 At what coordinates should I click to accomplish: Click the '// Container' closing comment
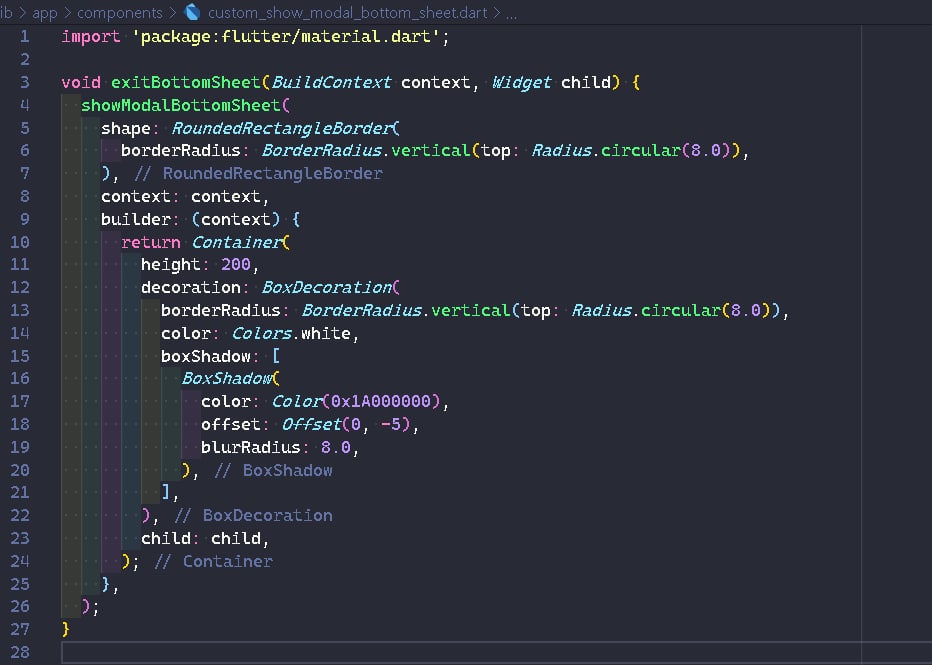(213, 562)
